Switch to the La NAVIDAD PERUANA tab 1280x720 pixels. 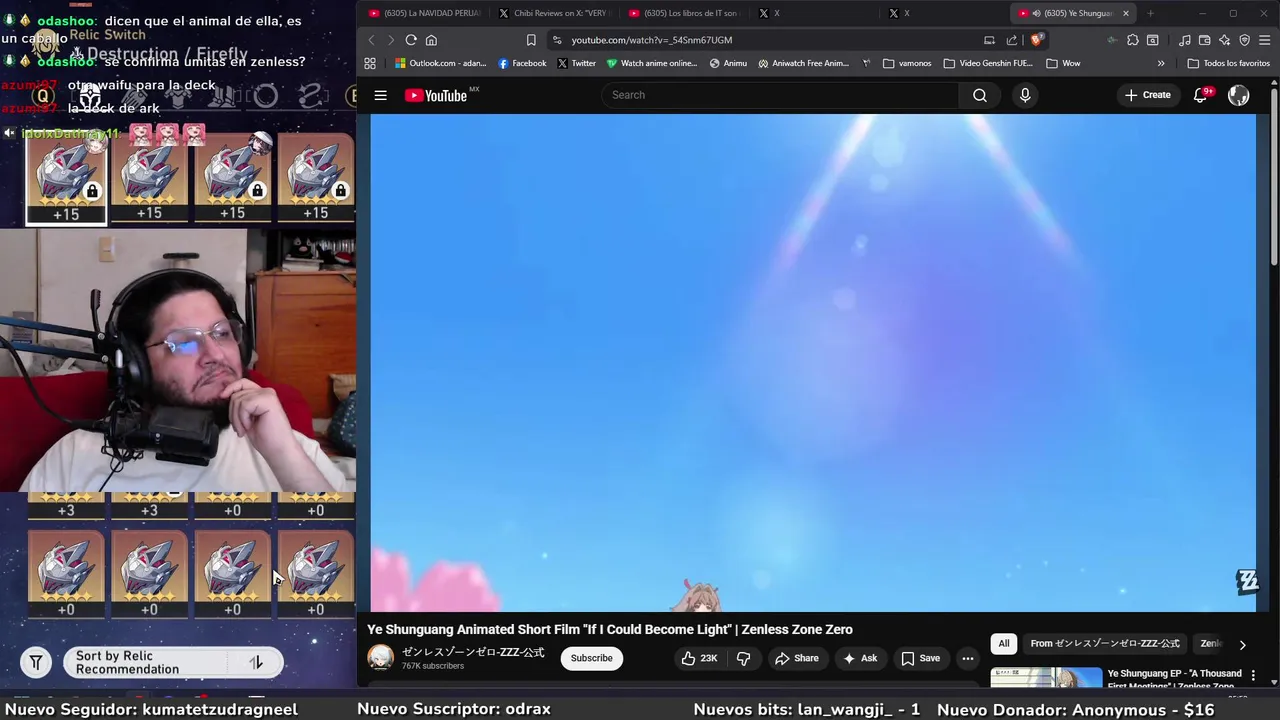coord(424,13)
